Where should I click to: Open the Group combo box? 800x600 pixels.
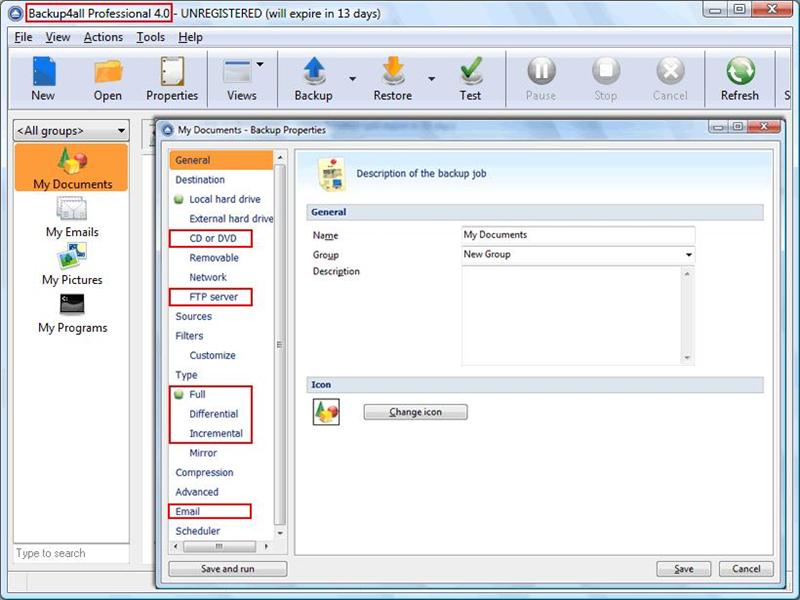tap(578, 254)
